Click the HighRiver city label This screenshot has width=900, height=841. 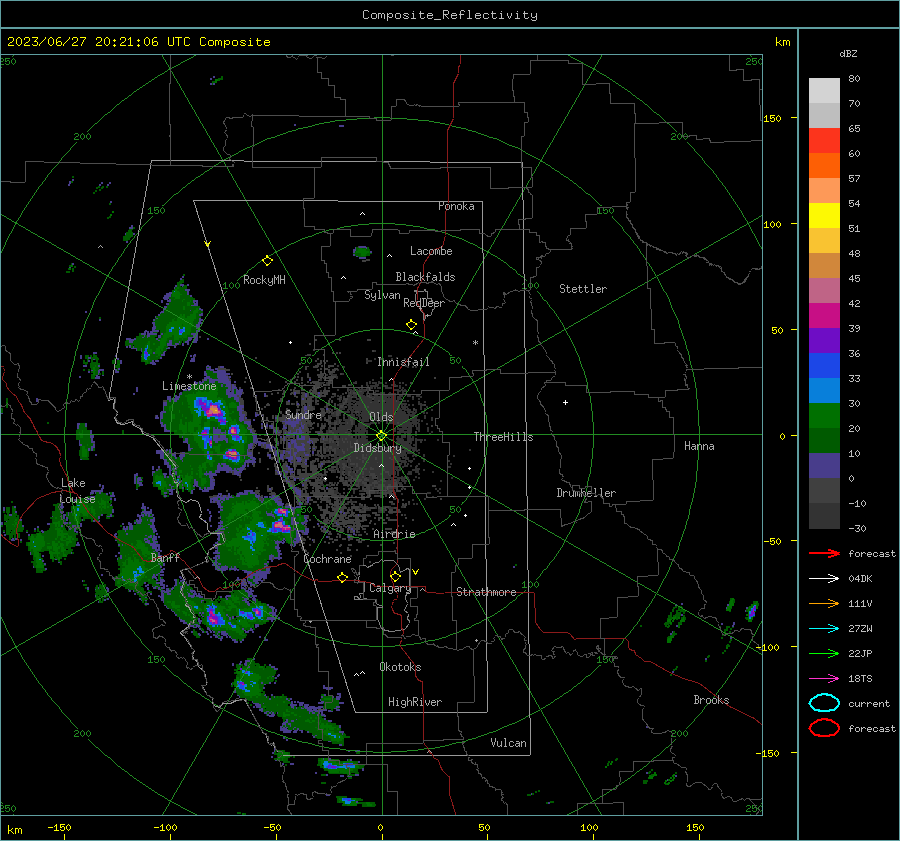tap(415, 702)
